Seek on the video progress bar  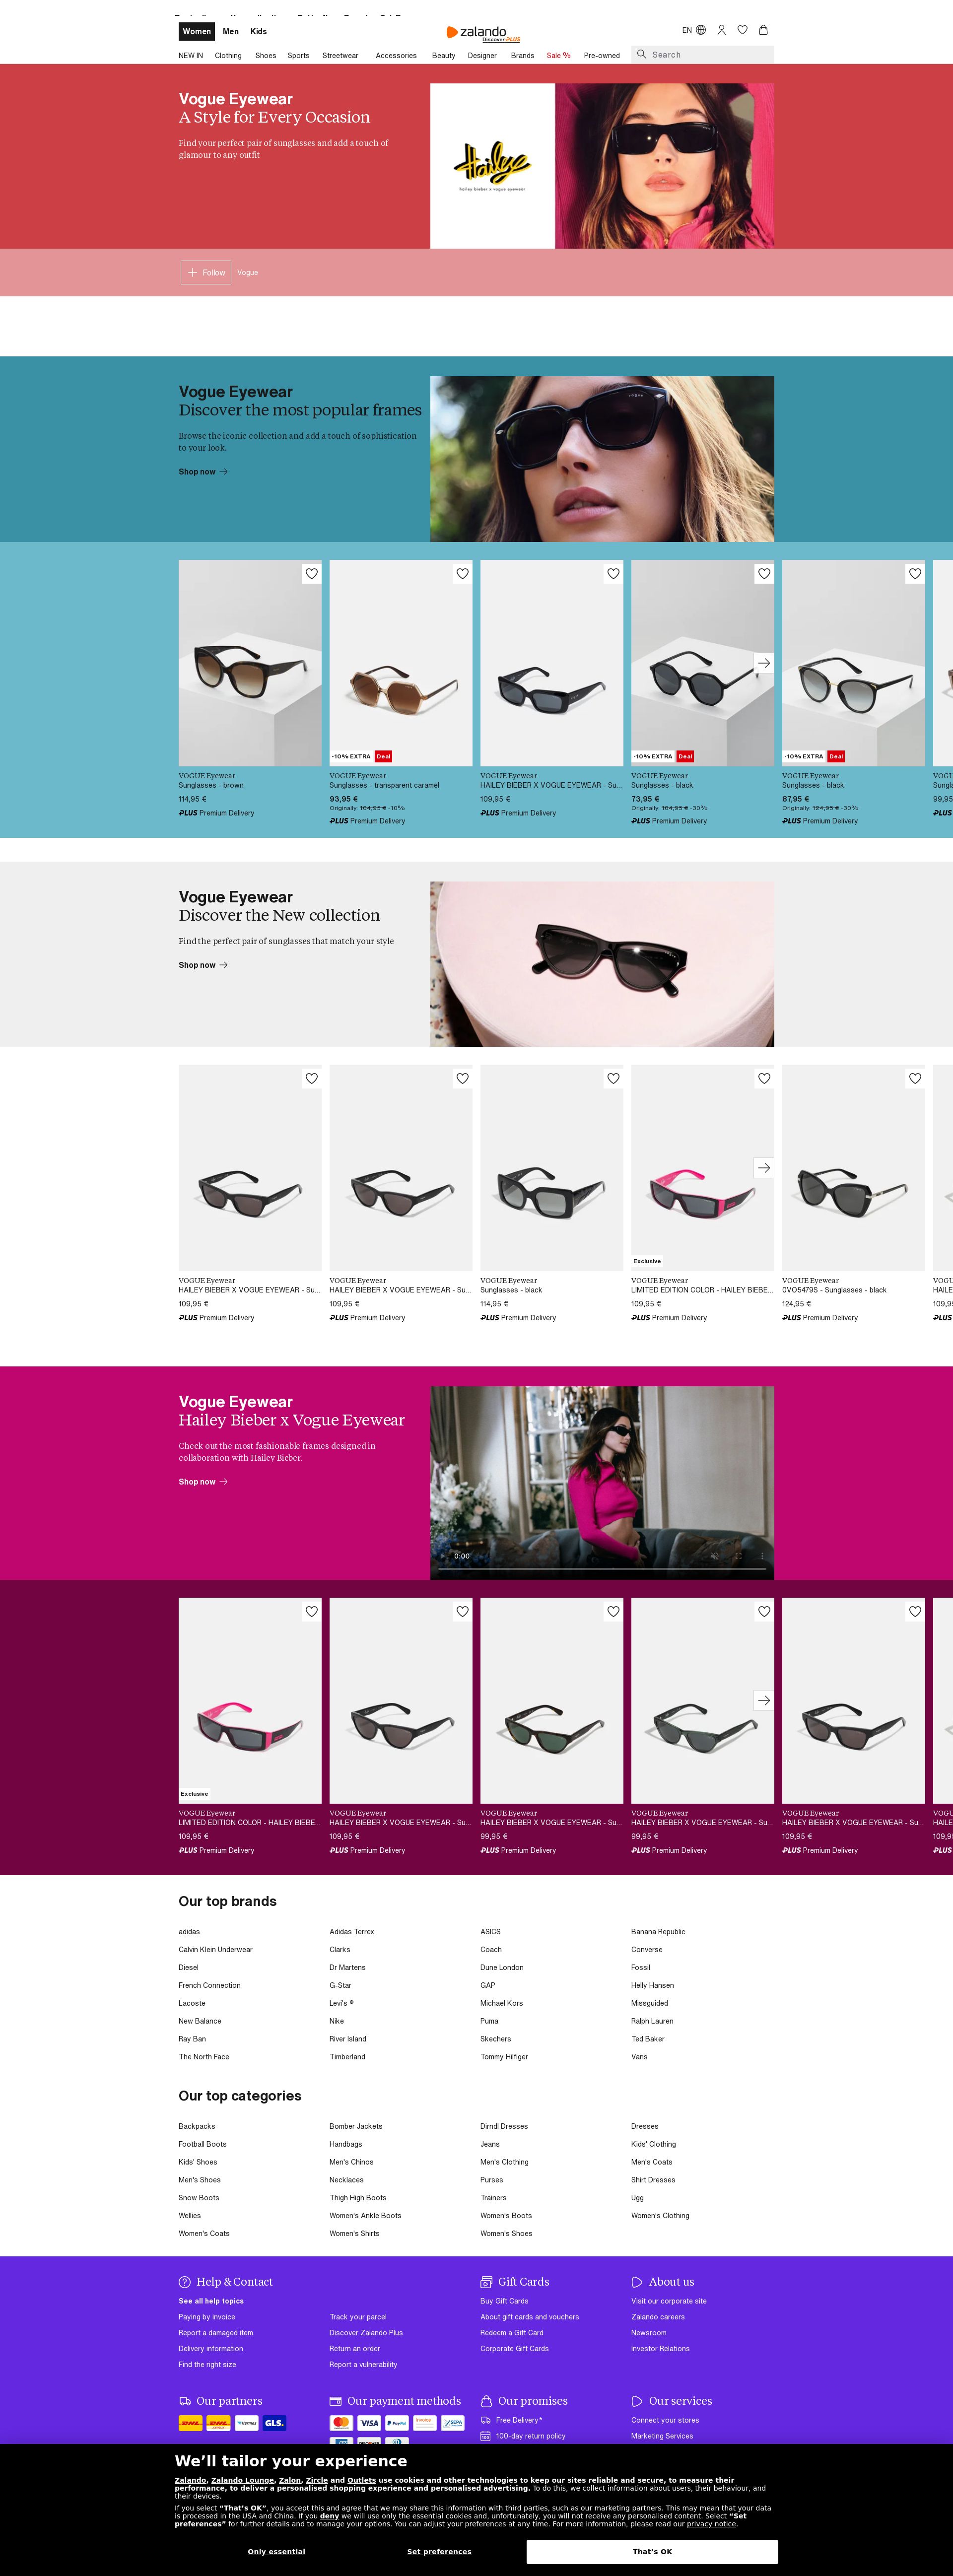[x=602, y=1569]
